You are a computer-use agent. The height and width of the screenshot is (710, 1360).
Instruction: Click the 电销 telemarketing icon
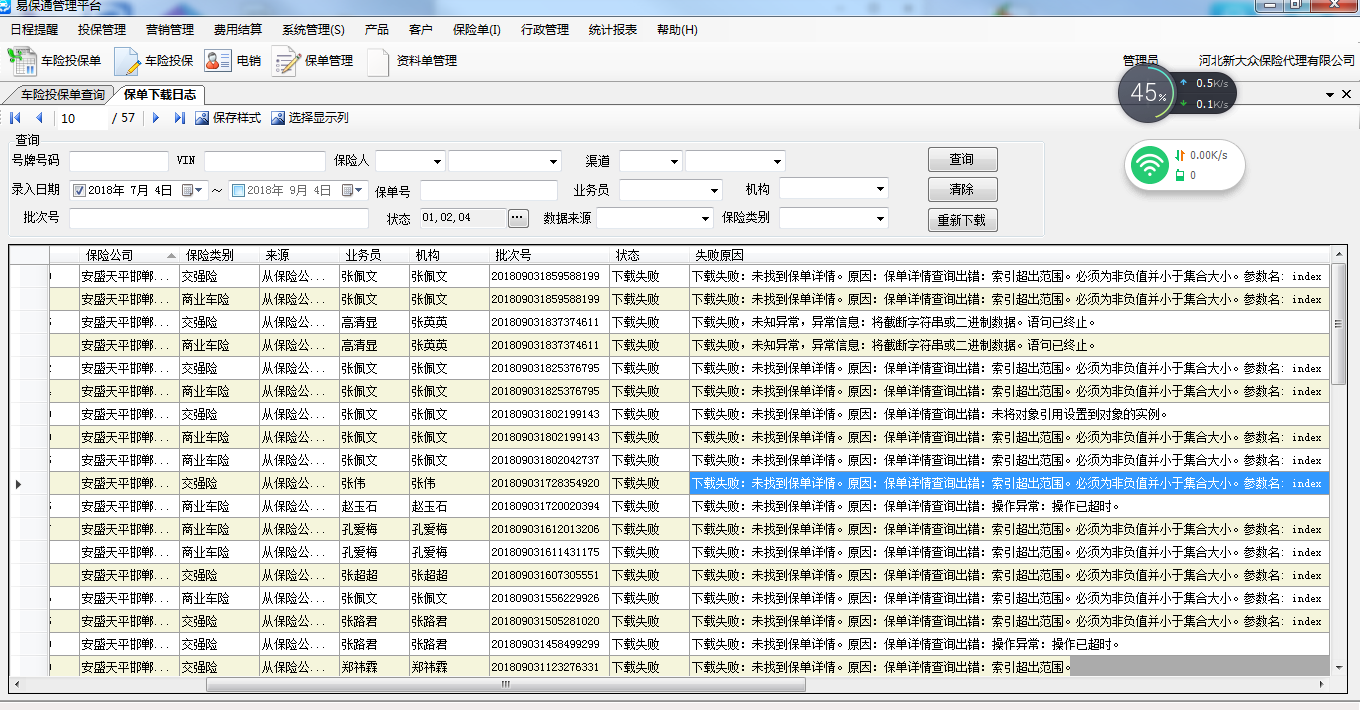pyautogui.click(x=218, y=61)
